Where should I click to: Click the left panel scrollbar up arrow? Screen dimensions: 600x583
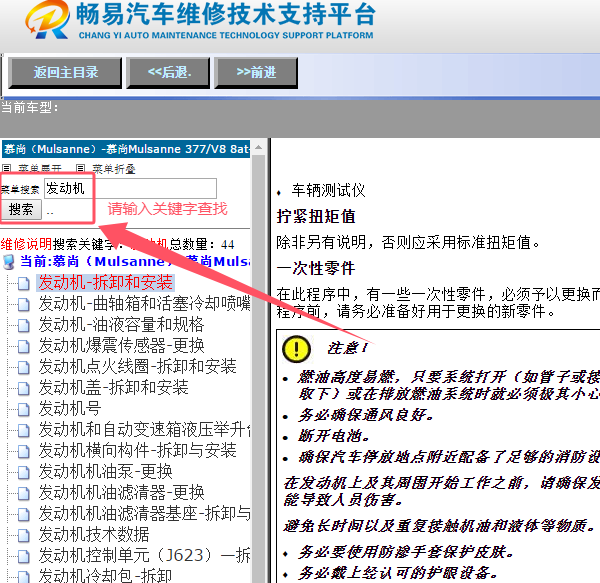pyautogui.click(x=259, y=148)
